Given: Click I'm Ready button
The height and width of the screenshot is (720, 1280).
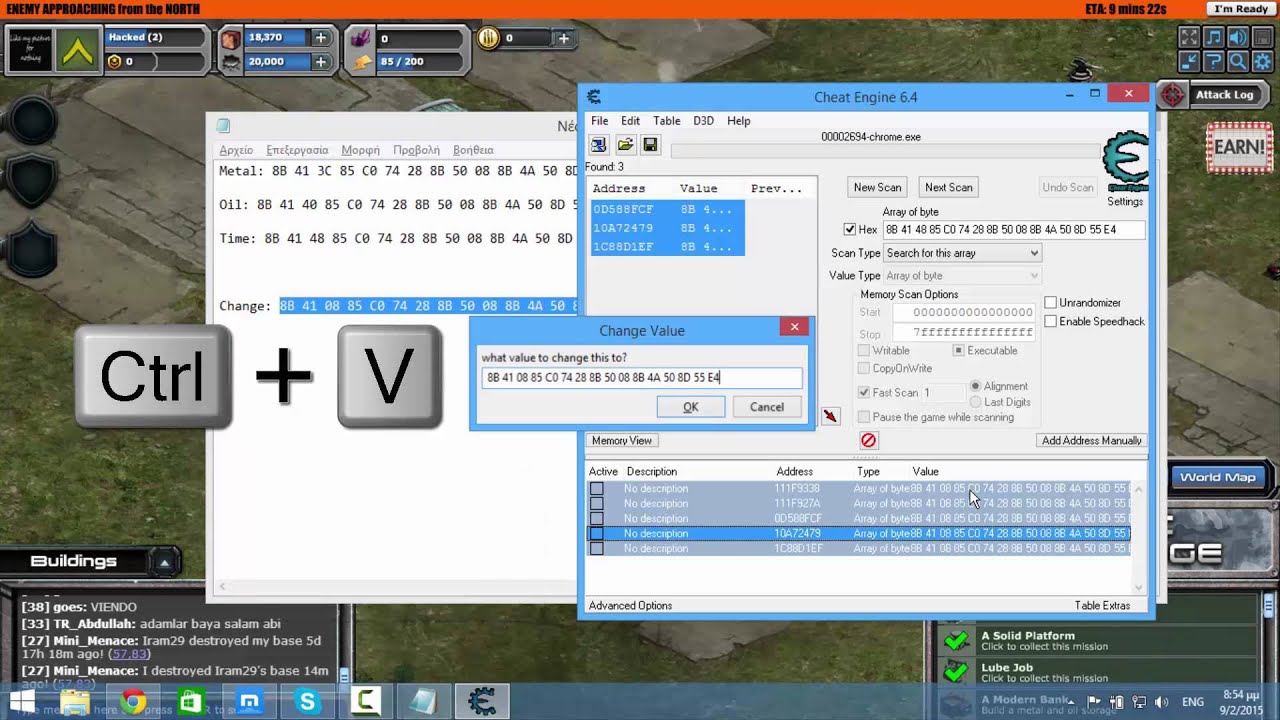Looking at the screenshot, I should click(x=1240, y=9).
